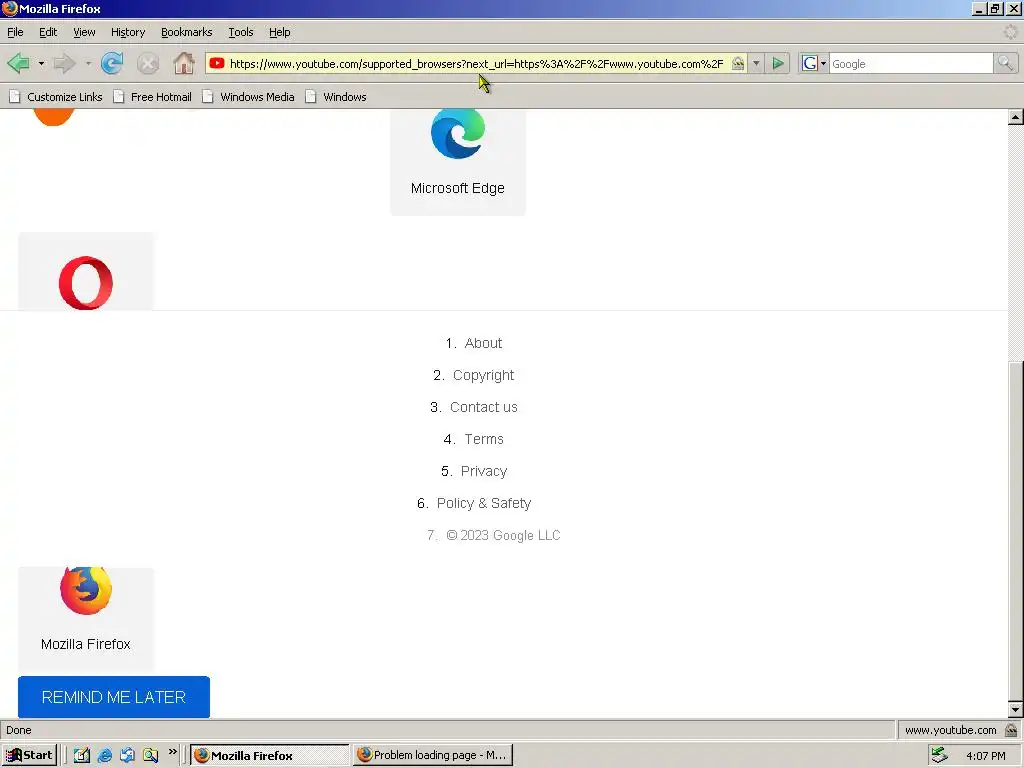Open the Help menu
Viewport: 1024px width, 768px height.
[x=280, y=32]
